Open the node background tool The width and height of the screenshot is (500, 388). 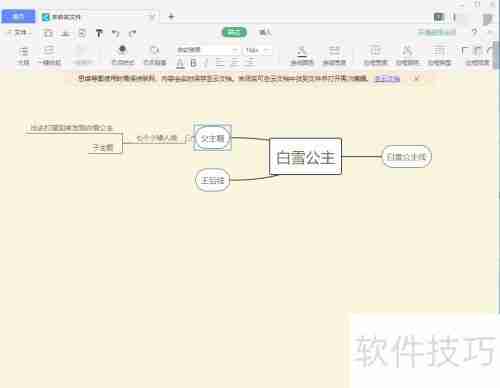pyautogui.click(x=155, y=56)
